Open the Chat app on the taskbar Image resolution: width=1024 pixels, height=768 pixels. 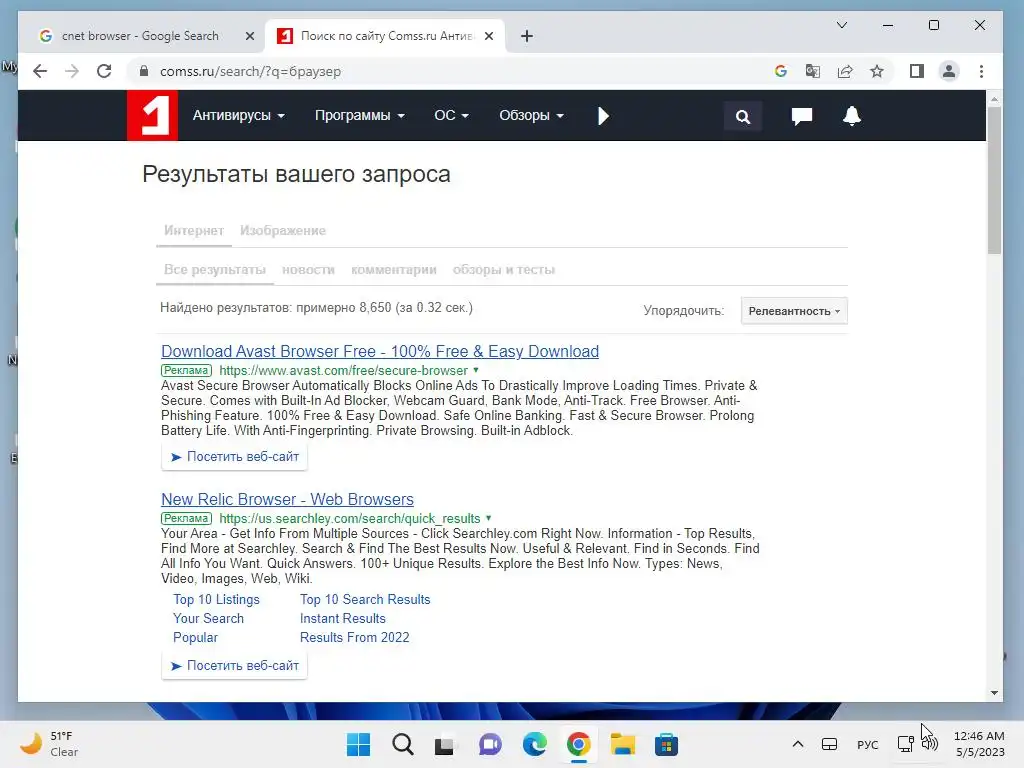pos(490,744)
